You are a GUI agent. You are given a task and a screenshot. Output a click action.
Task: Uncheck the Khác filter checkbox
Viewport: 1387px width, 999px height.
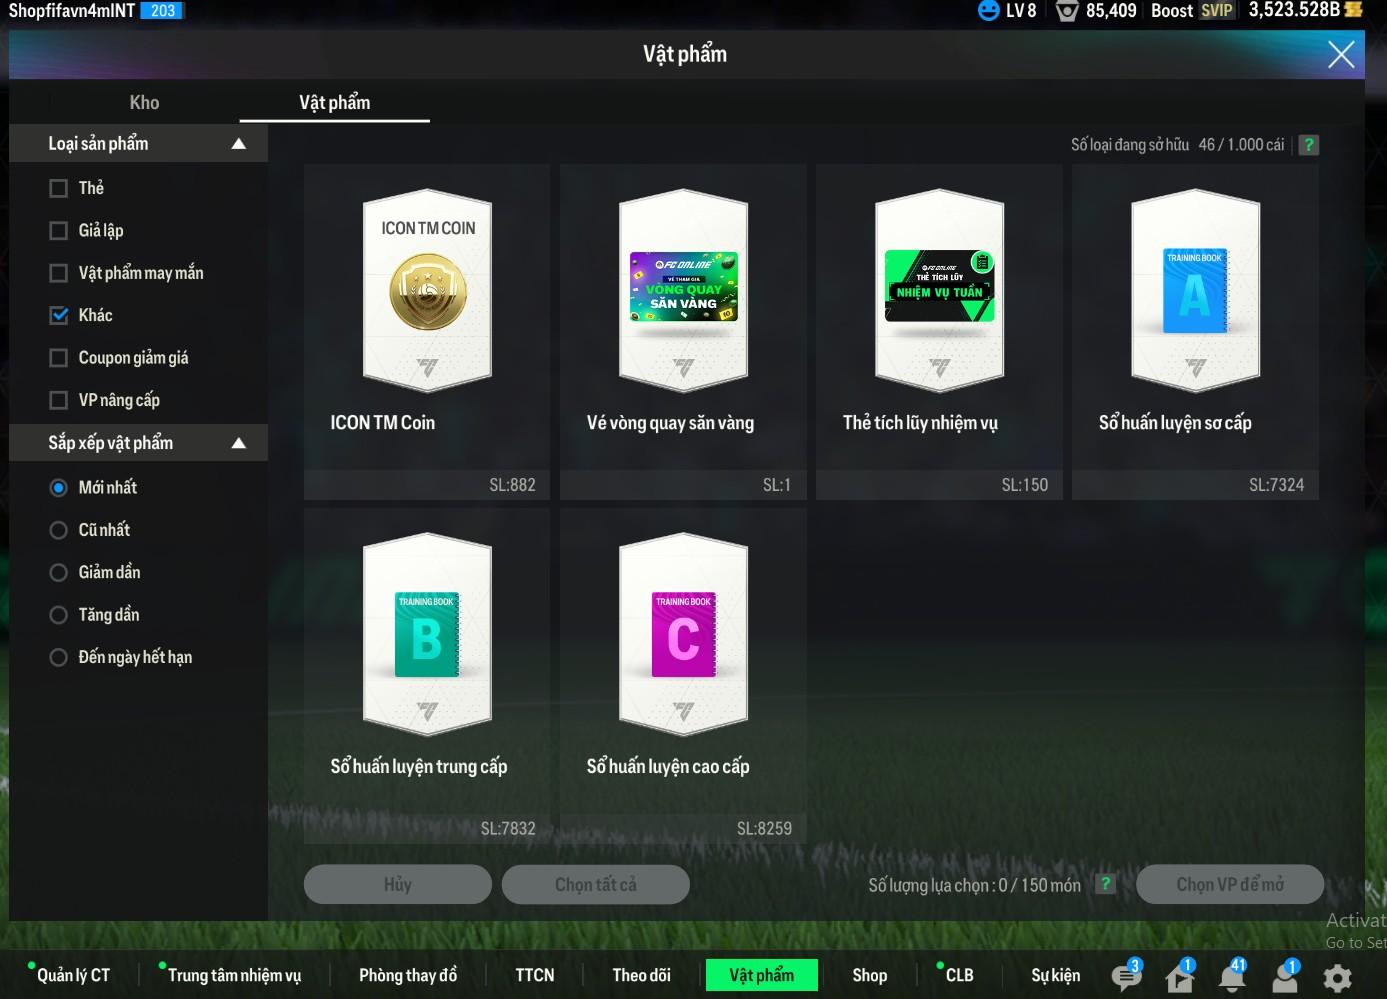(x=59, y=315)
